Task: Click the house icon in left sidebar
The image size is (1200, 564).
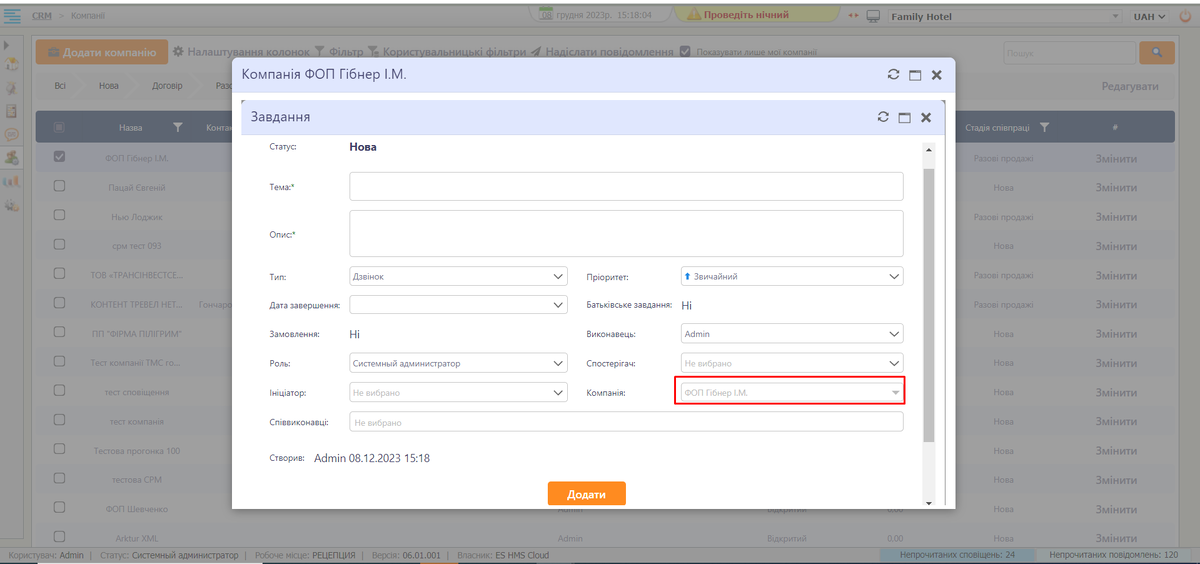Action: tap(12, 65)
